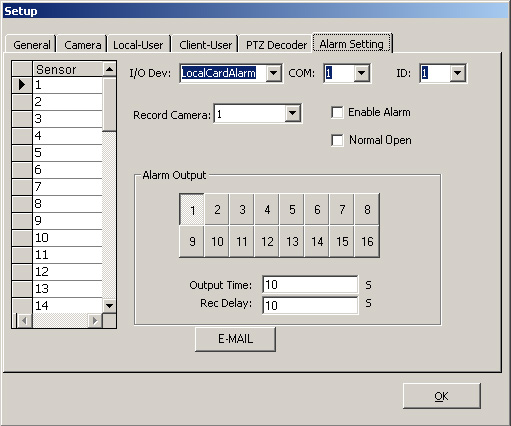Activate alarm output 16
Image resolution: width=511 pixels, height=426 pixels.
pos(367,241)
